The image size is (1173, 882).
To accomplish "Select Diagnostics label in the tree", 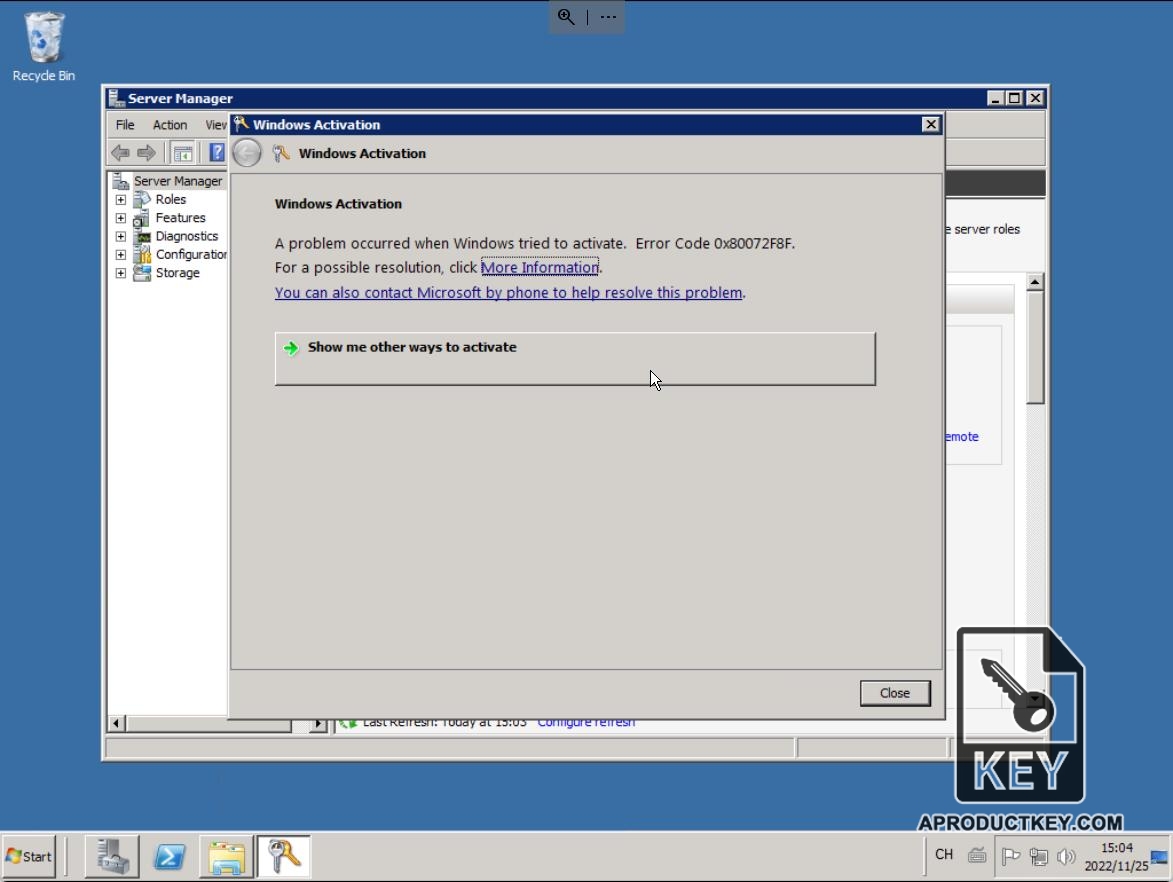I will point(186,236).
